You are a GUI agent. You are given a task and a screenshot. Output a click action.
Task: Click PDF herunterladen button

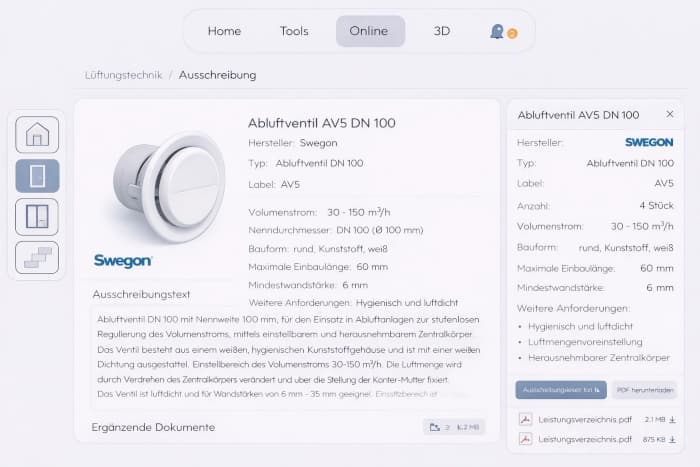(645, 390)
